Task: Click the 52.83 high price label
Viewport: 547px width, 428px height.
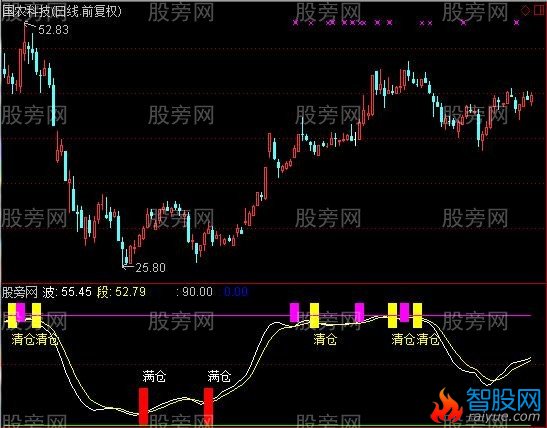Action: coord(53,30)
